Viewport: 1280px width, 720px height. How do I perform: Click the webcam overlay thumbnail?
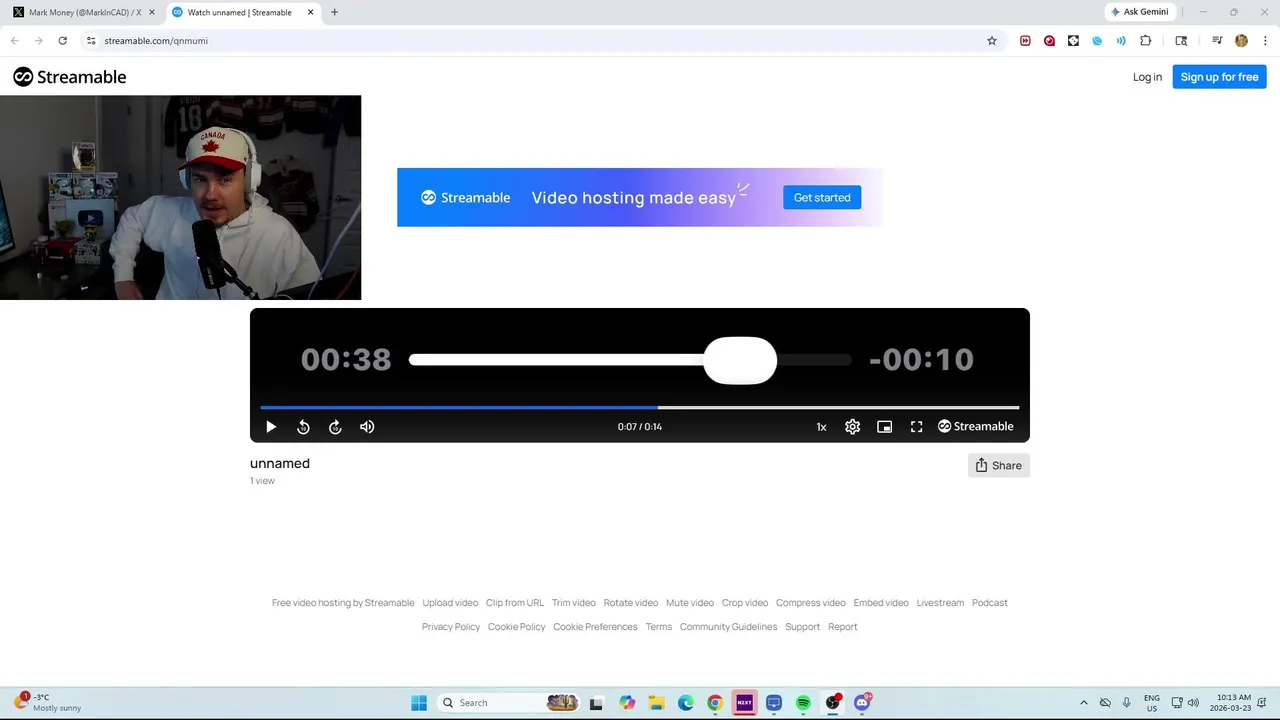point(180,198)
